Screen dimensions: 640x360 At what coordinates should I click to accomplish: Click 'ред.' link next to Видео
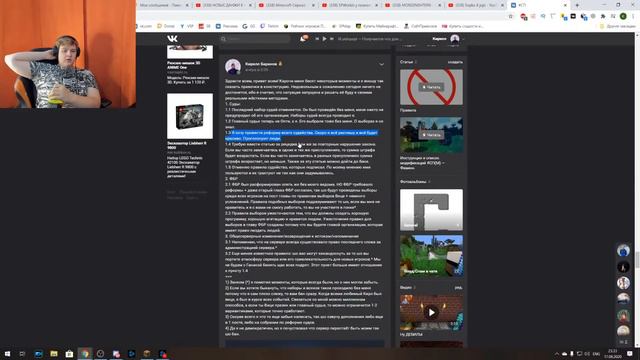pos(459,287)
